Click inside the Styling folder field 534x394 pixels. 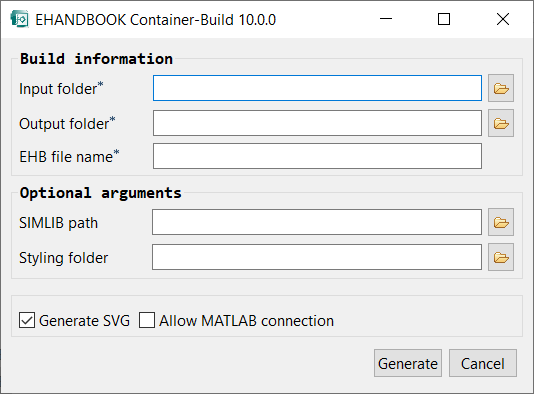pyautogui.click(x=317, y=257)
